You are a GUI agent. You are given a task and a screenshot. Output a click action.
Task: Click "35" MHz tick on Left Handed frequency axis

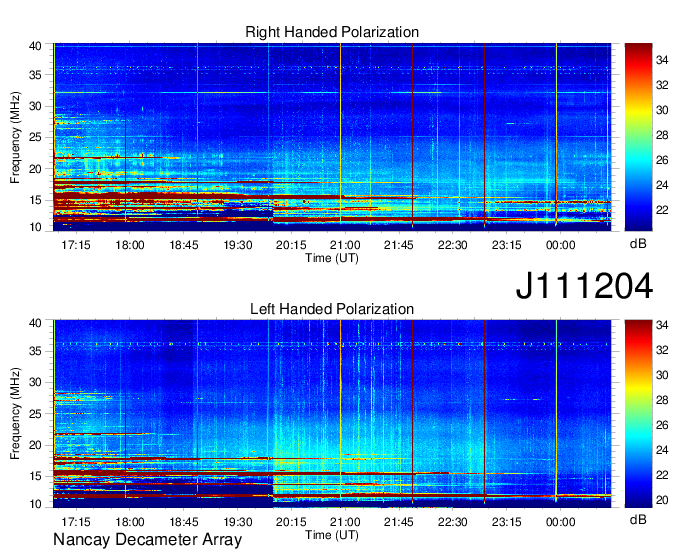tap(35, 351)
